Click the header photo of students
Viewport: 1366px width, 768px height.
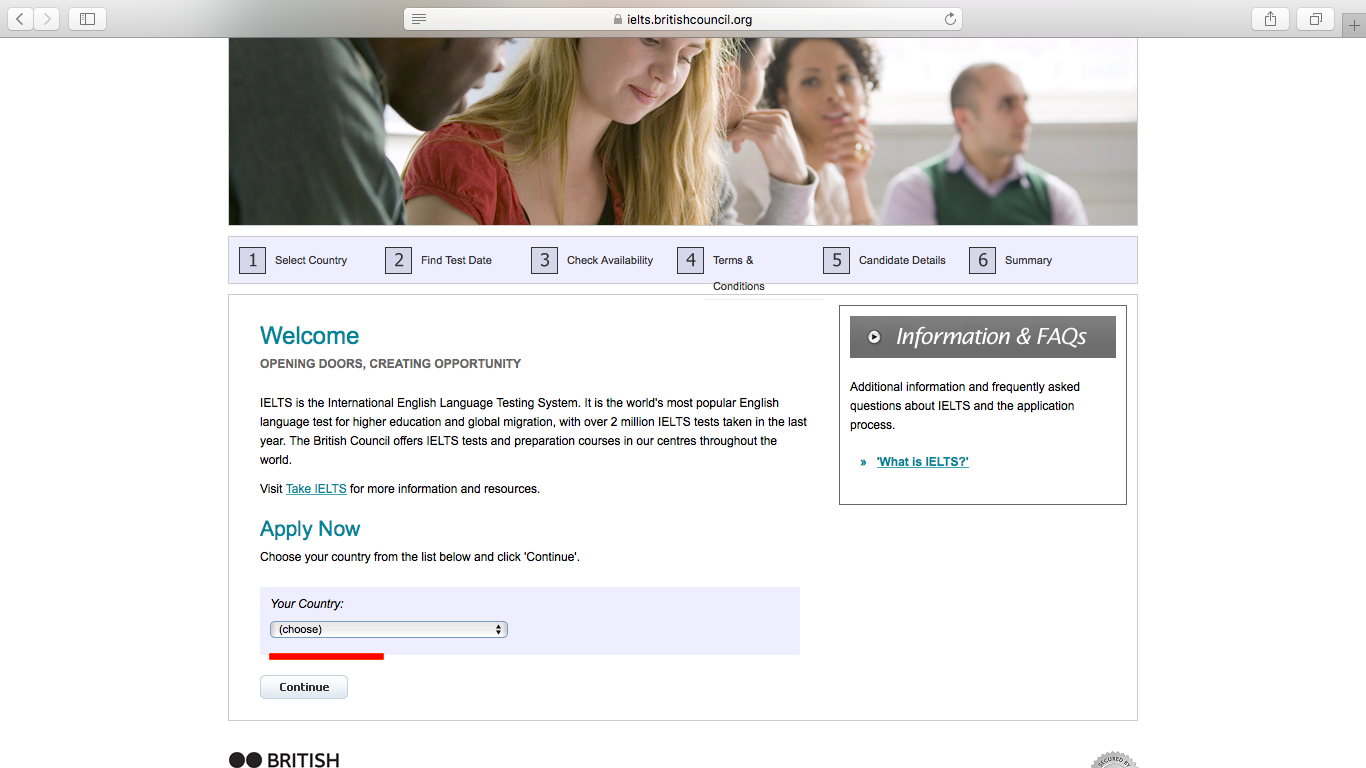683,131
